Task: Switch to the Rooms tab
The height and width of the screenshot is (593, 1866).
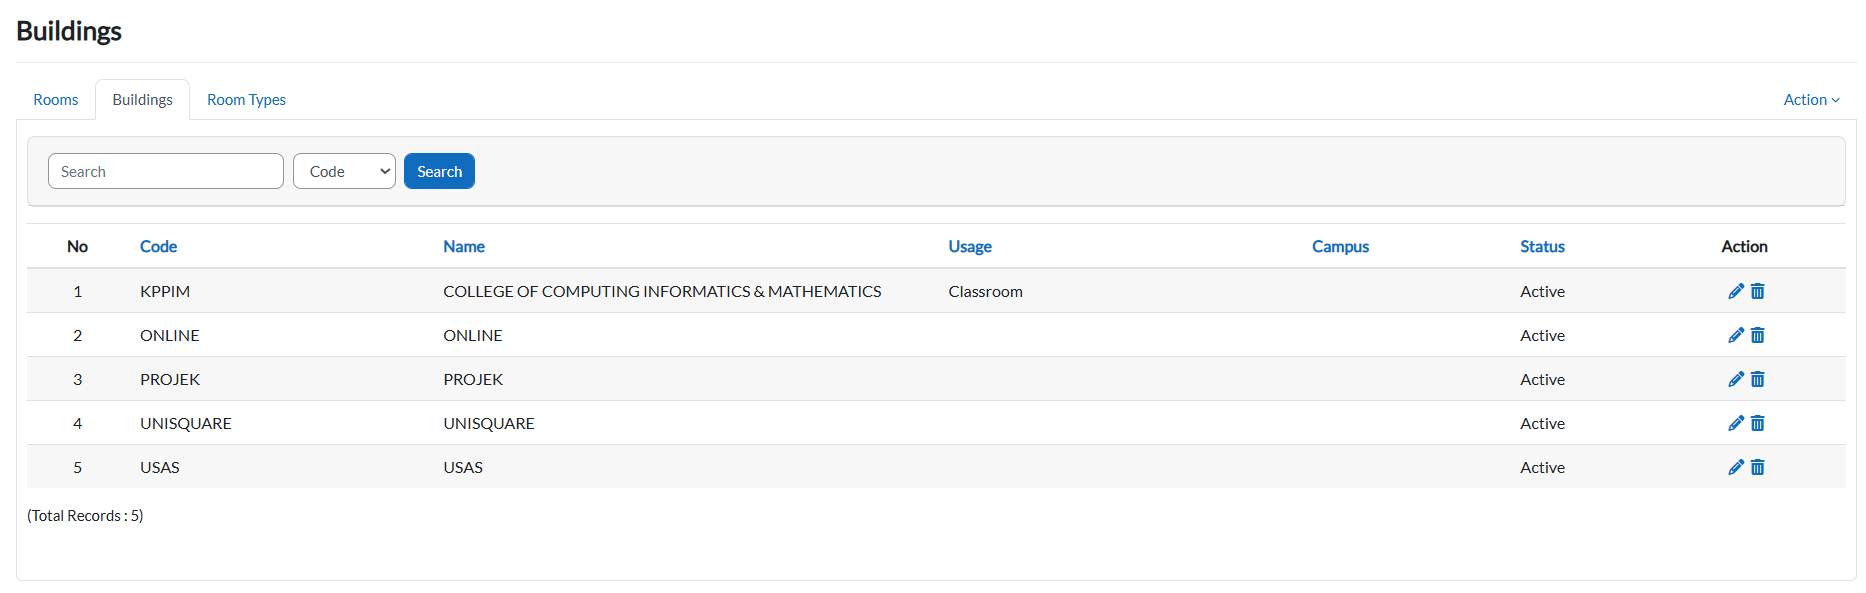Action: 56,100
